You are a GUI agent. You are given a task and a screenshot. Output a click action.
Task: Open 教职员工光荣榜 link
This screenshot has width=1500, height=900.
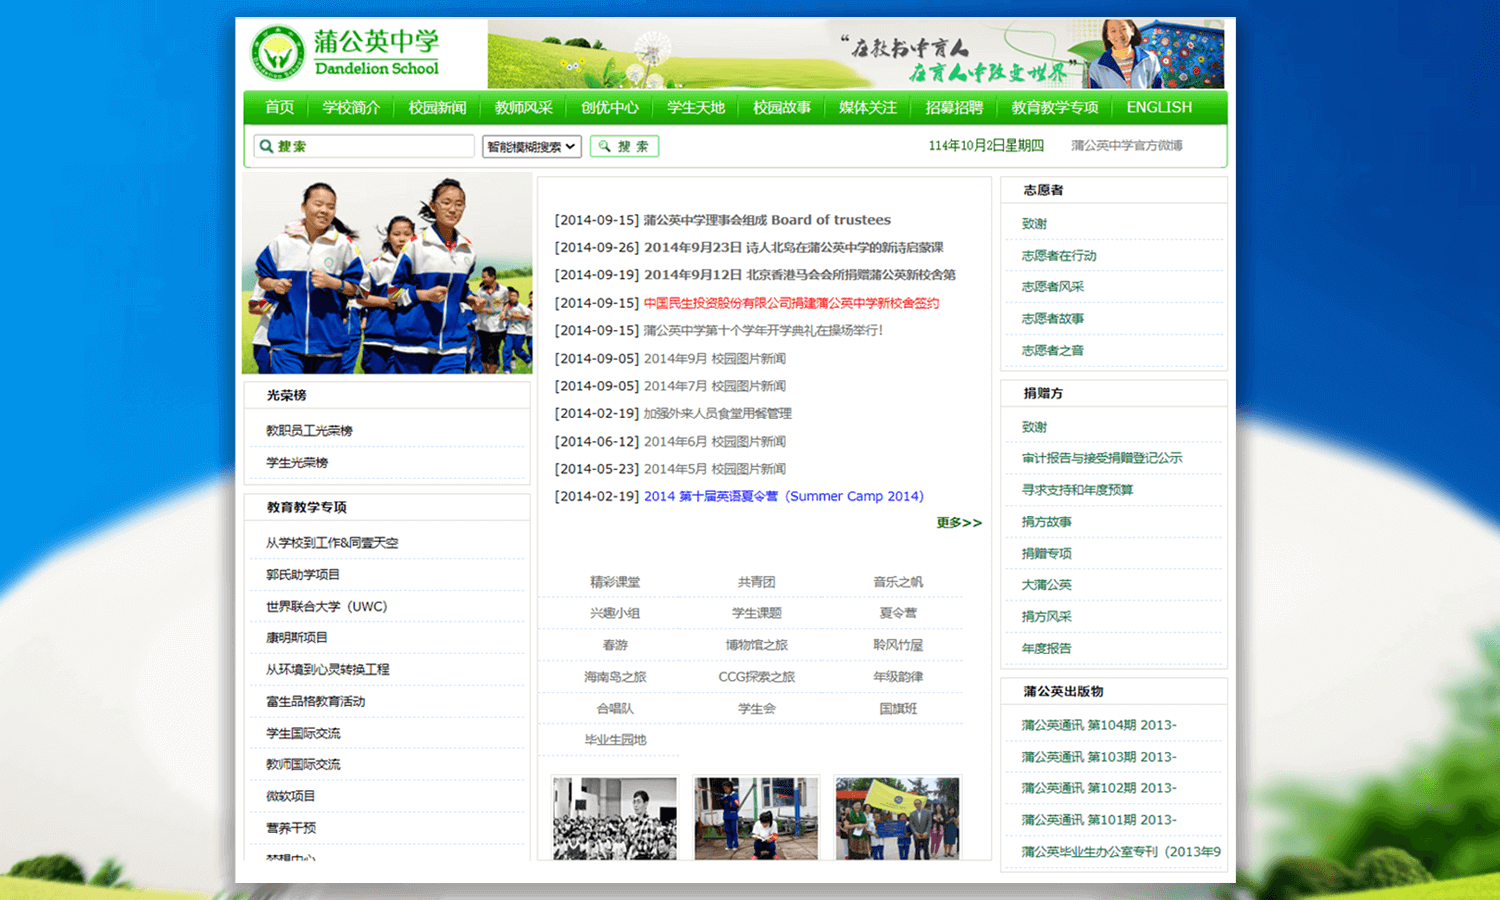[x=309, y=431]
